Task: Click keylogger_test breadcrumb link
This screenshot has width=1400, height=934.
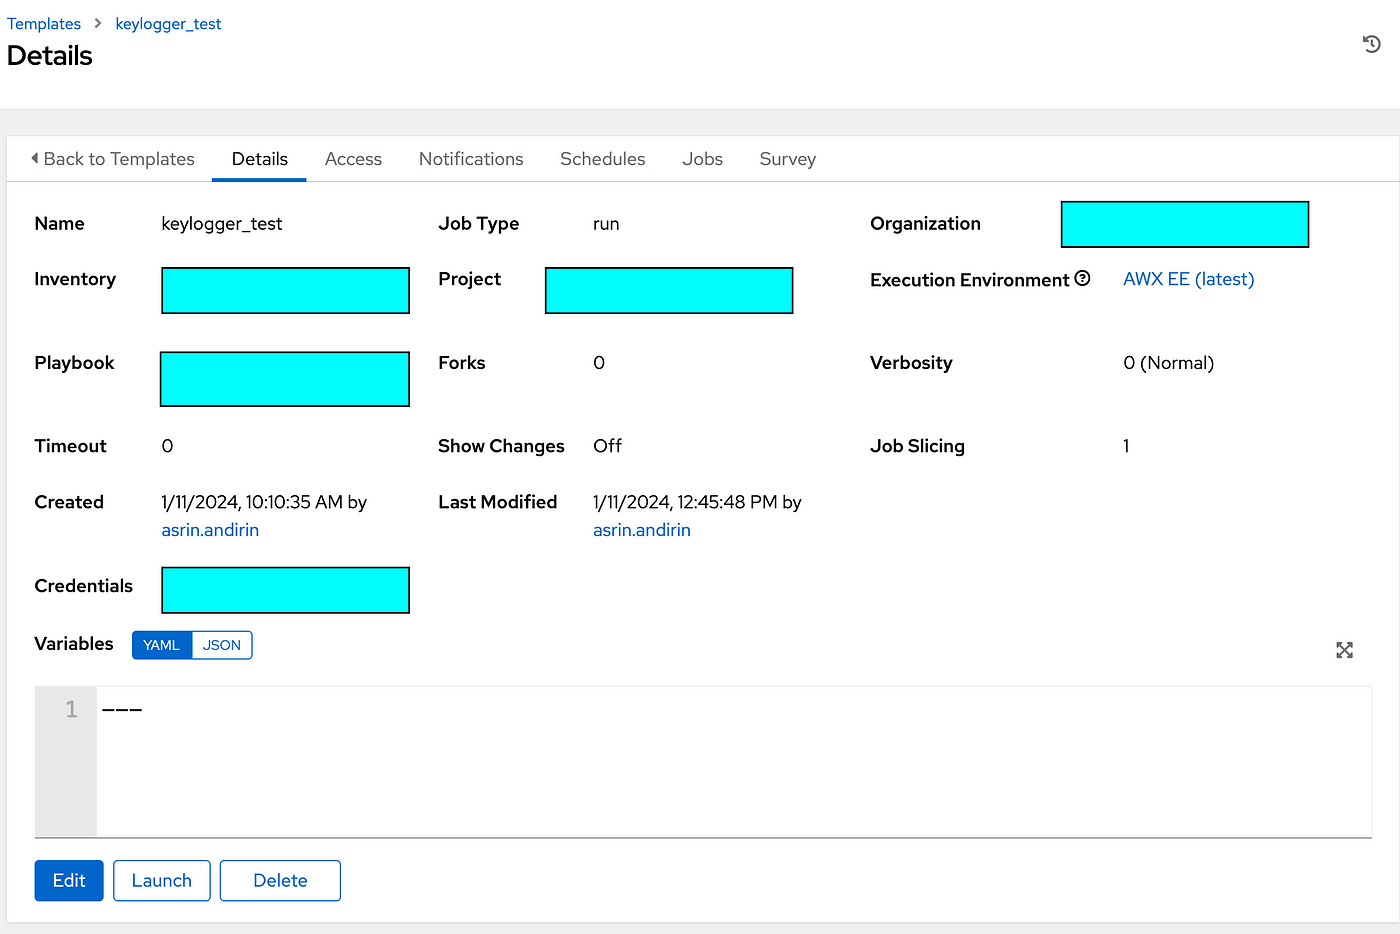Action: point(168,24)
